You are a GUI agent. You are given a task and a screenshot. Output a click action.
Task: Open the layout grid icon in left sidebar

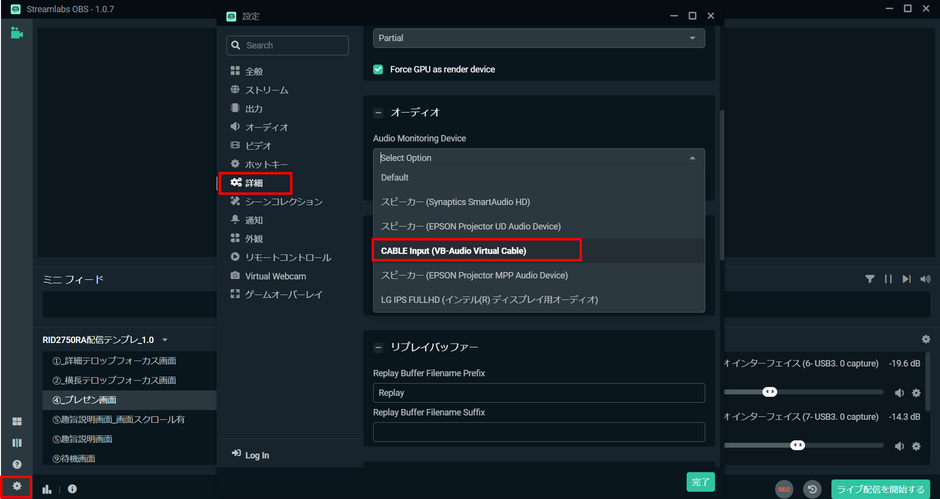[x=17, y=422]
